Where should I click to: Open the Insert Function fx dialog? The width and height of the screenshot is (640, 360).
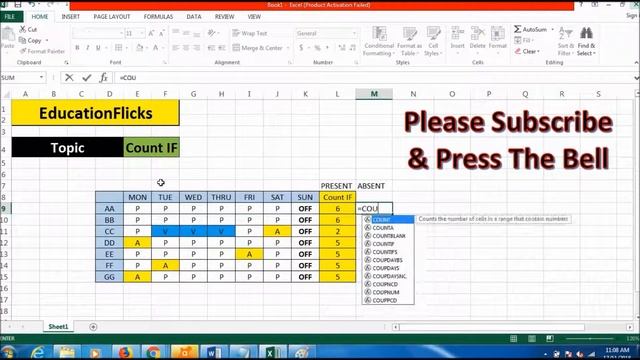point(104,78)
